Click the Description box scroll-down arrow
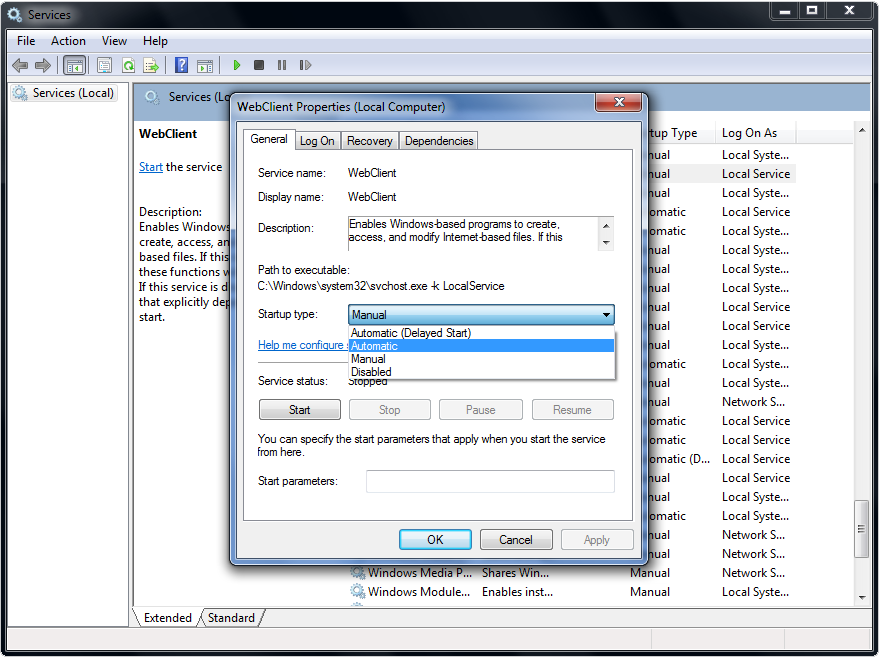 [606, 243]
